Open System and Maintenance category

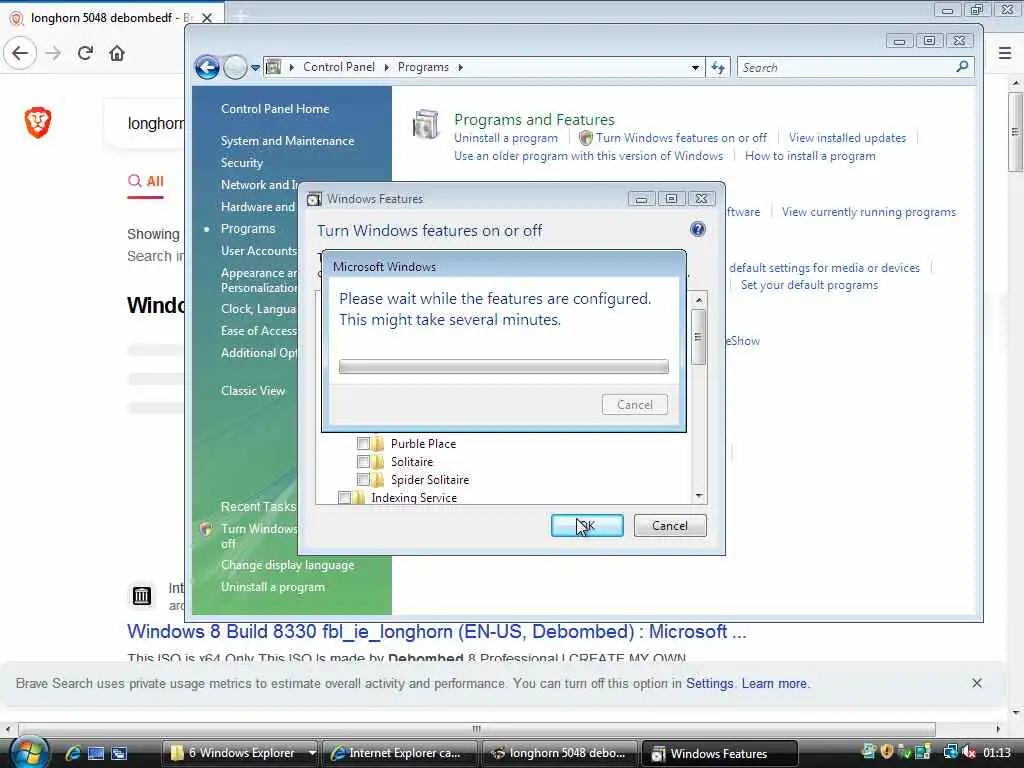click(x=287, y=140)
